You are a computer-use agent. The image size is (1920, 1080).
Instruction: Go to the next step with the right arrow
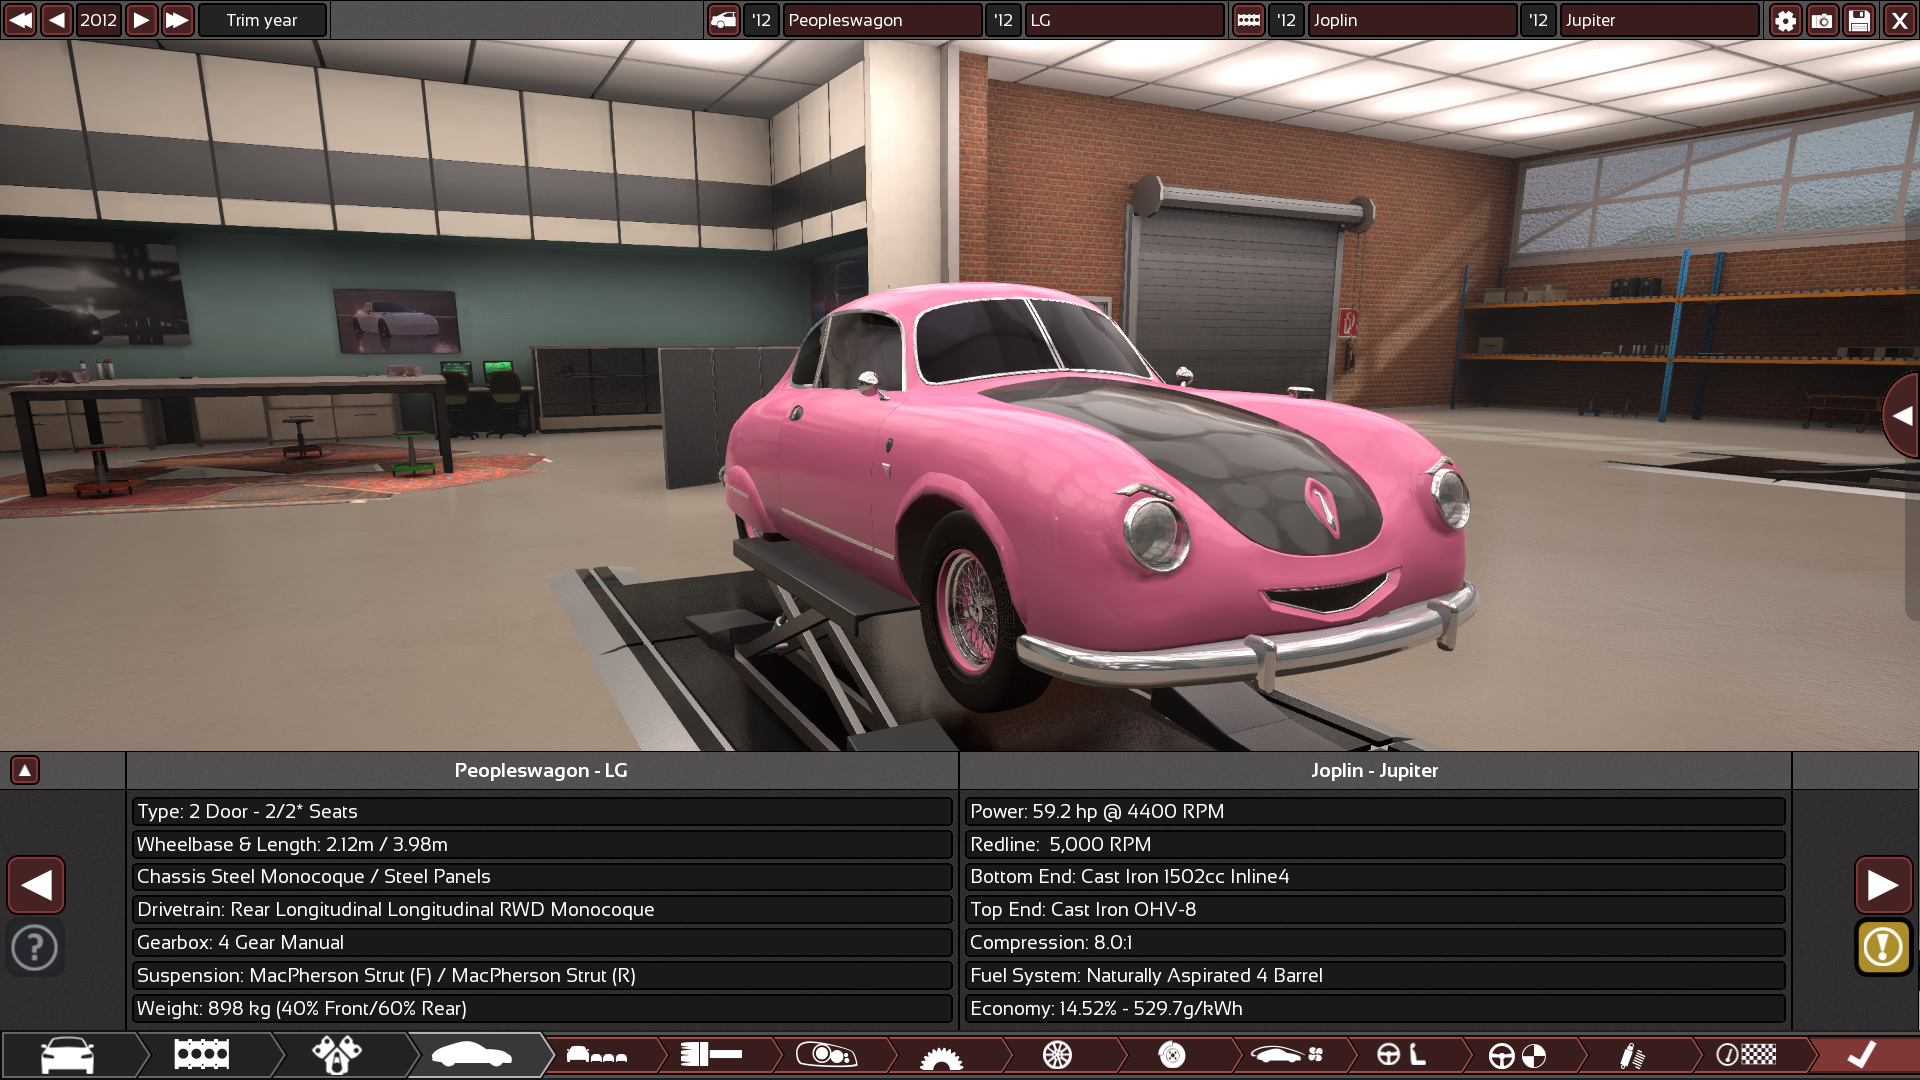pyautogui.click(x=1883, y=885)
